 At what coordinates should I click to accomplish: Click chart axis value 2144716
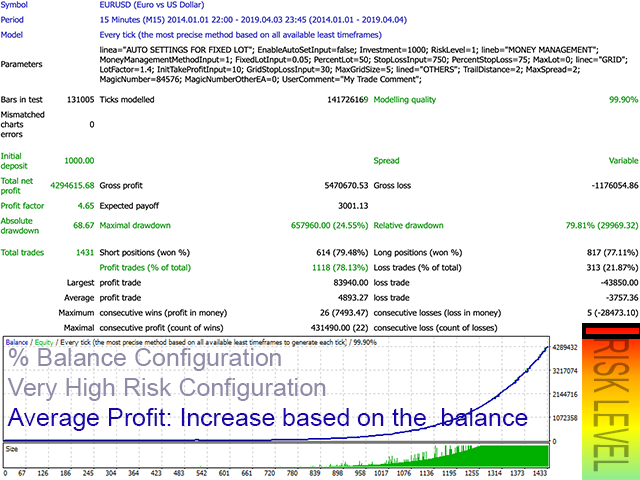[x=565, y=395]
